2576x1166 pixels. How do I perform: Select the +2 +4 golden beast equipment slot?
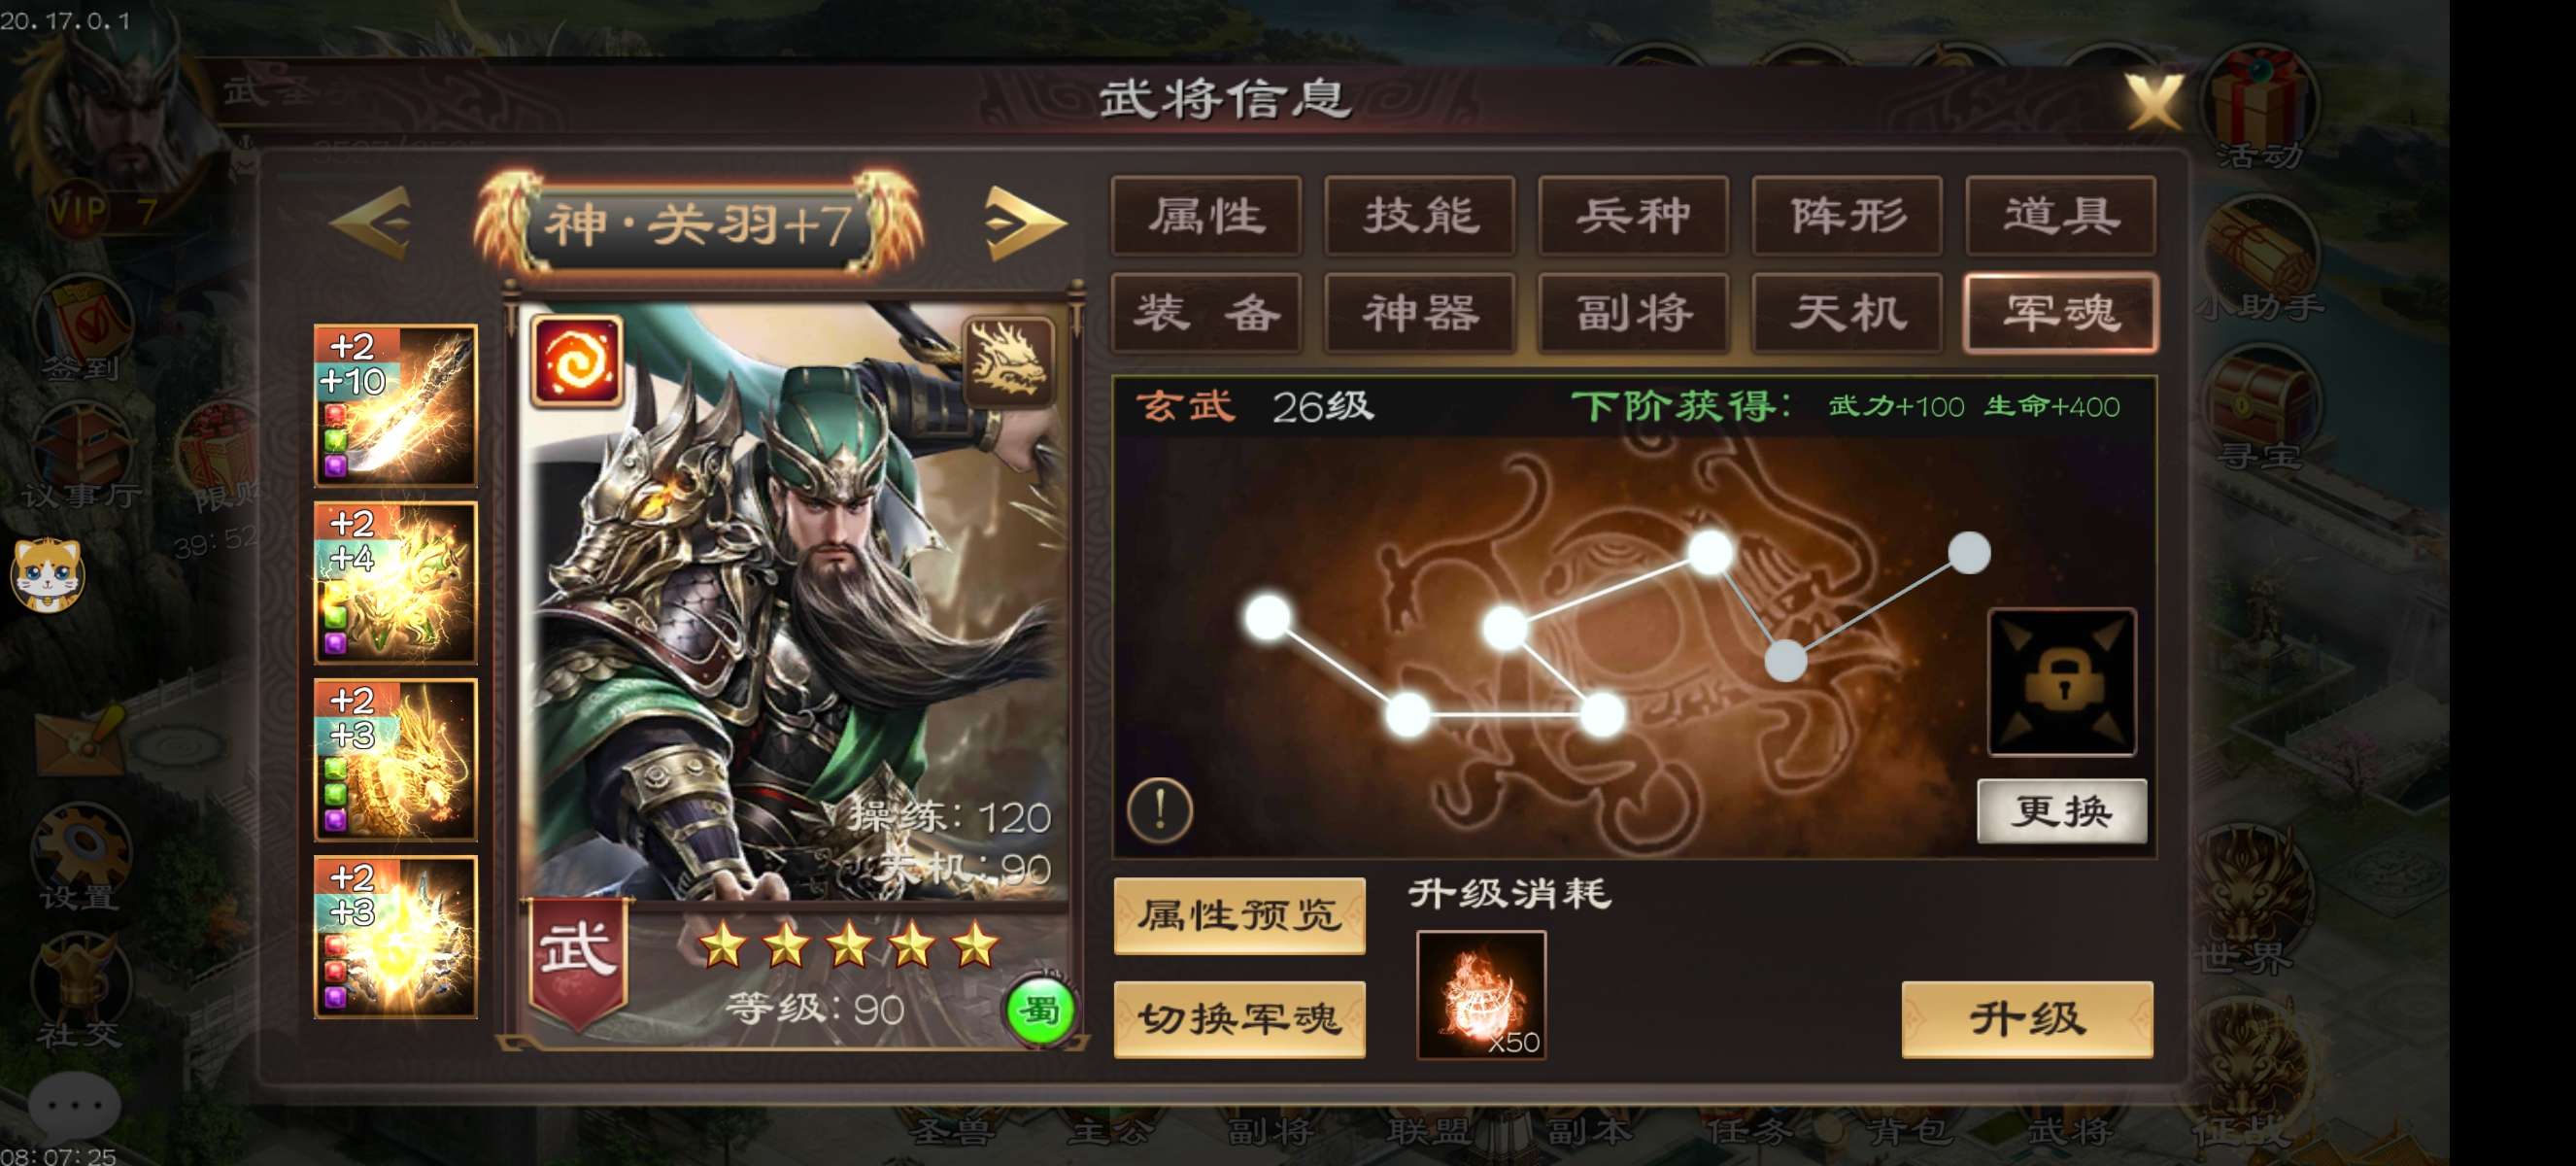396,582
